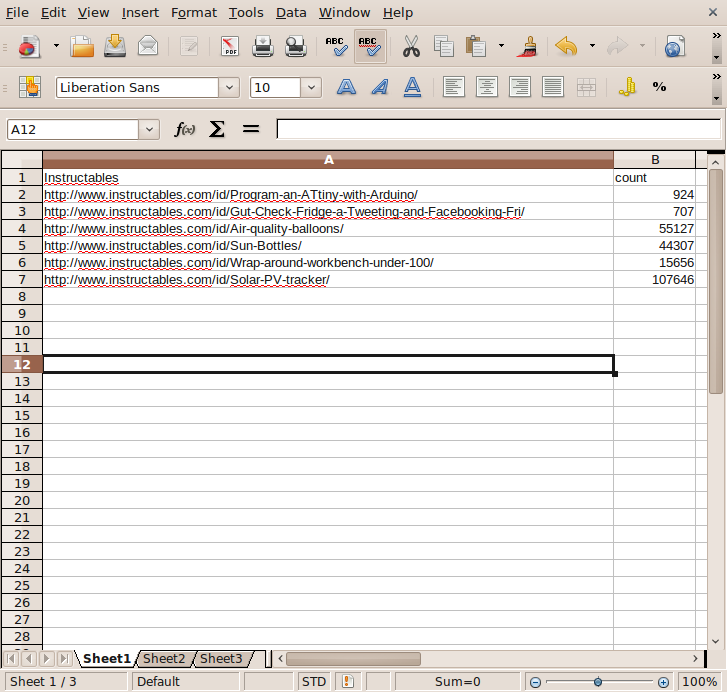Apply Currency number format

pyautogui.click(x=627, y=87)
